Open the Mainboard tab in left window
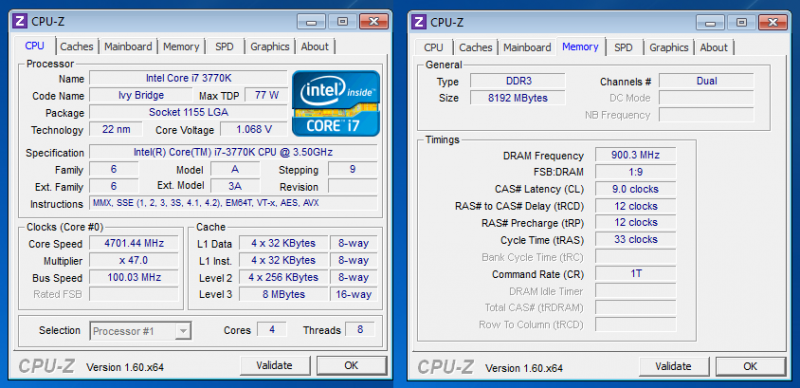Screen dimensions: 800x388 (128, 46)
